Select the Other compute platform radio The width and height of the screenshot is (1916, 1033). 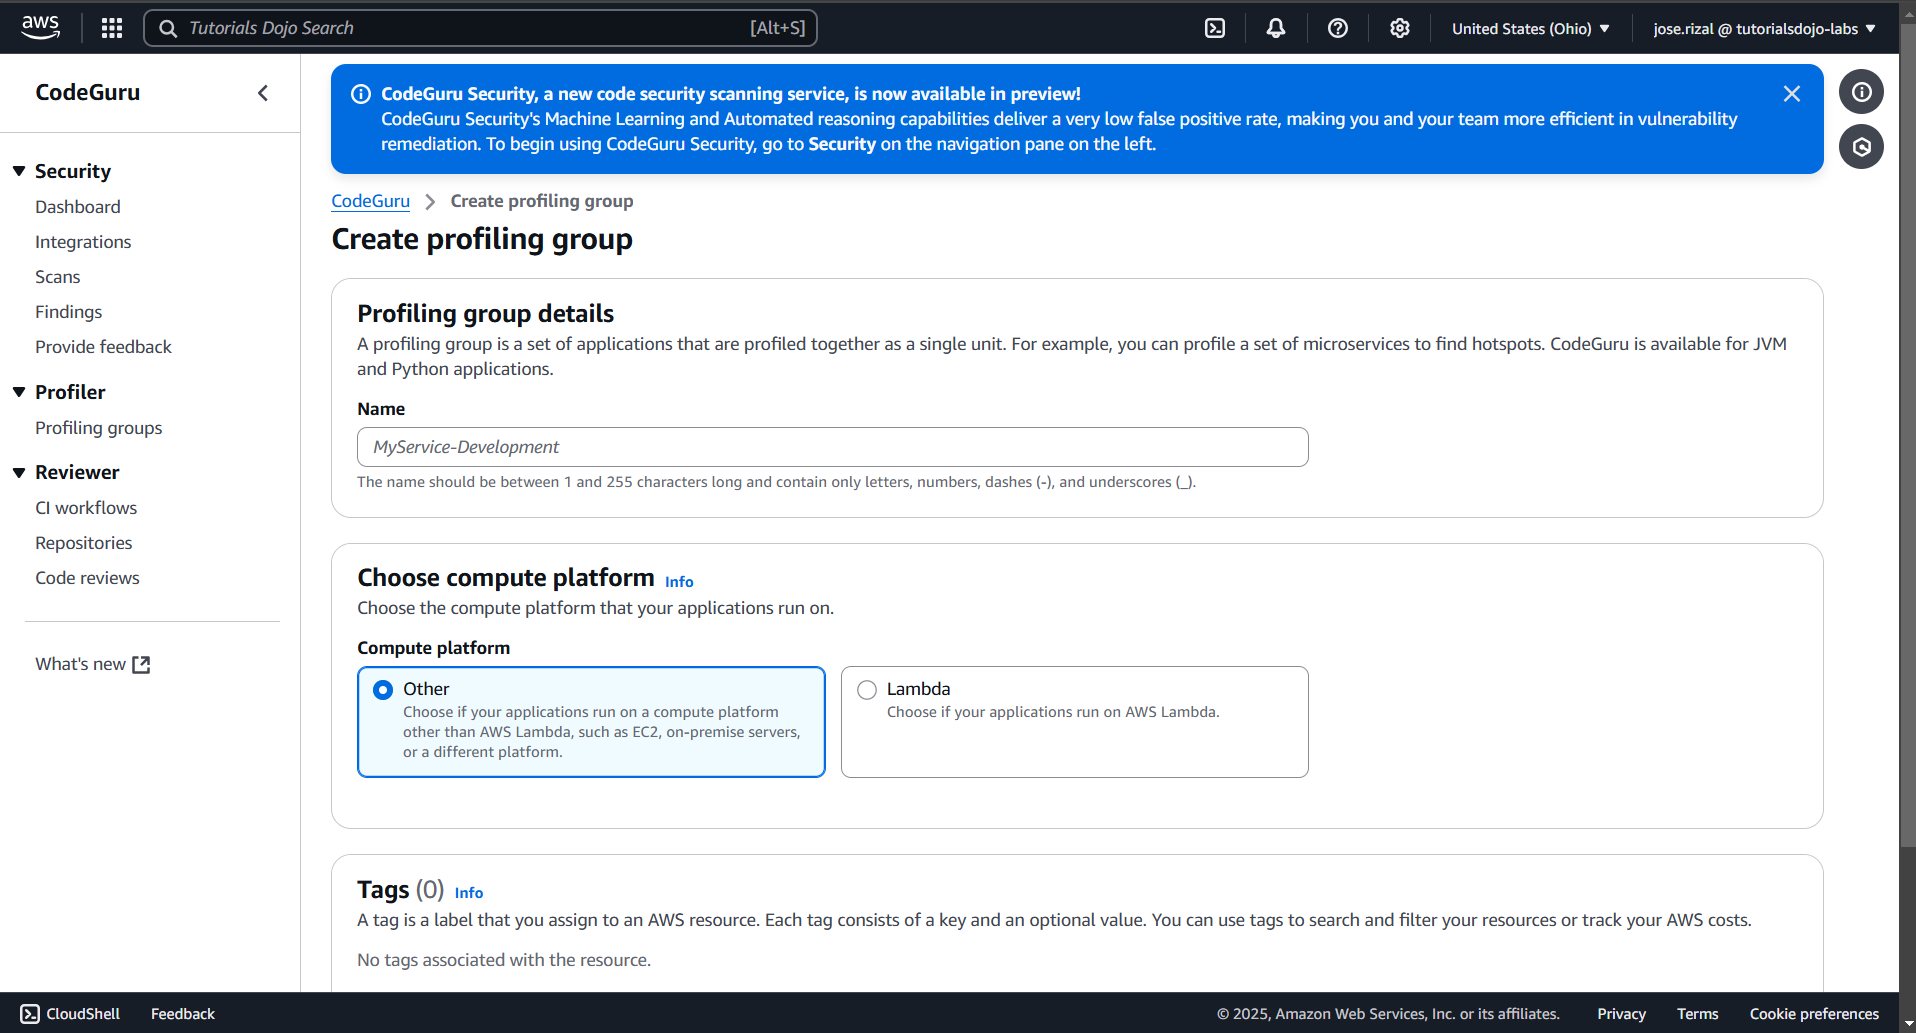tap(383, 690)
